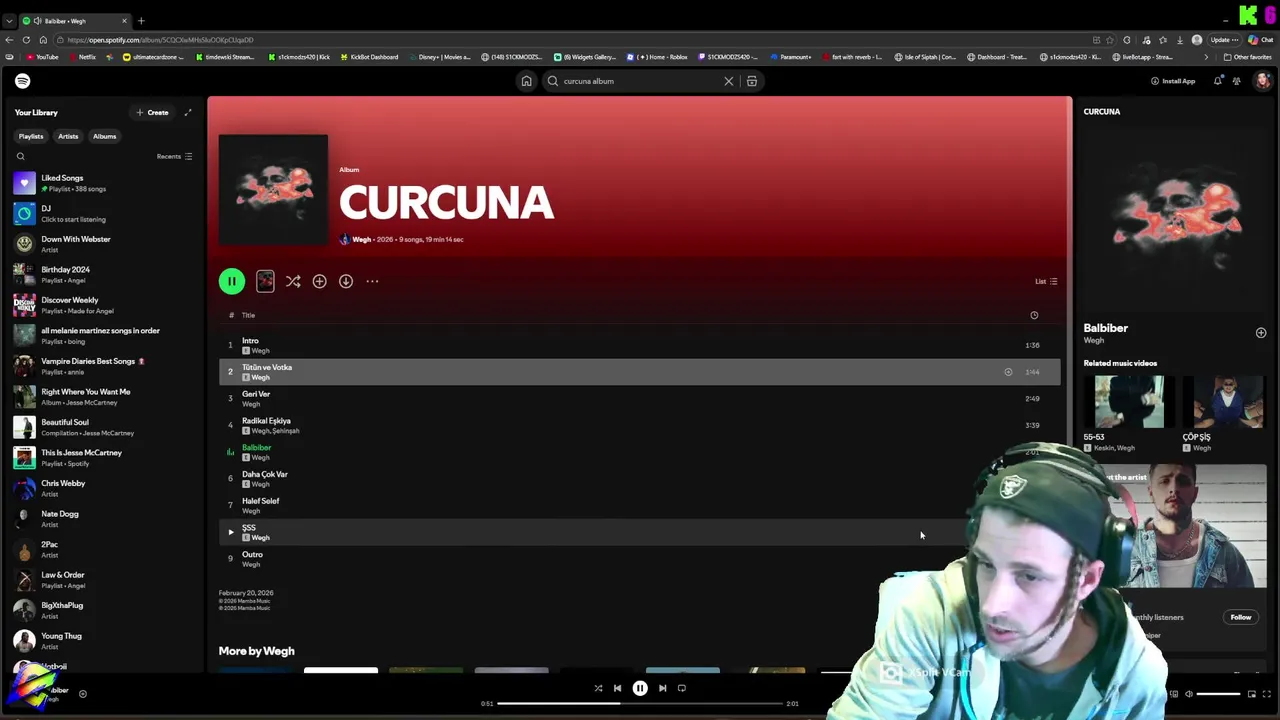Follow the artist in the side panel

click(x=1240, y=617)
